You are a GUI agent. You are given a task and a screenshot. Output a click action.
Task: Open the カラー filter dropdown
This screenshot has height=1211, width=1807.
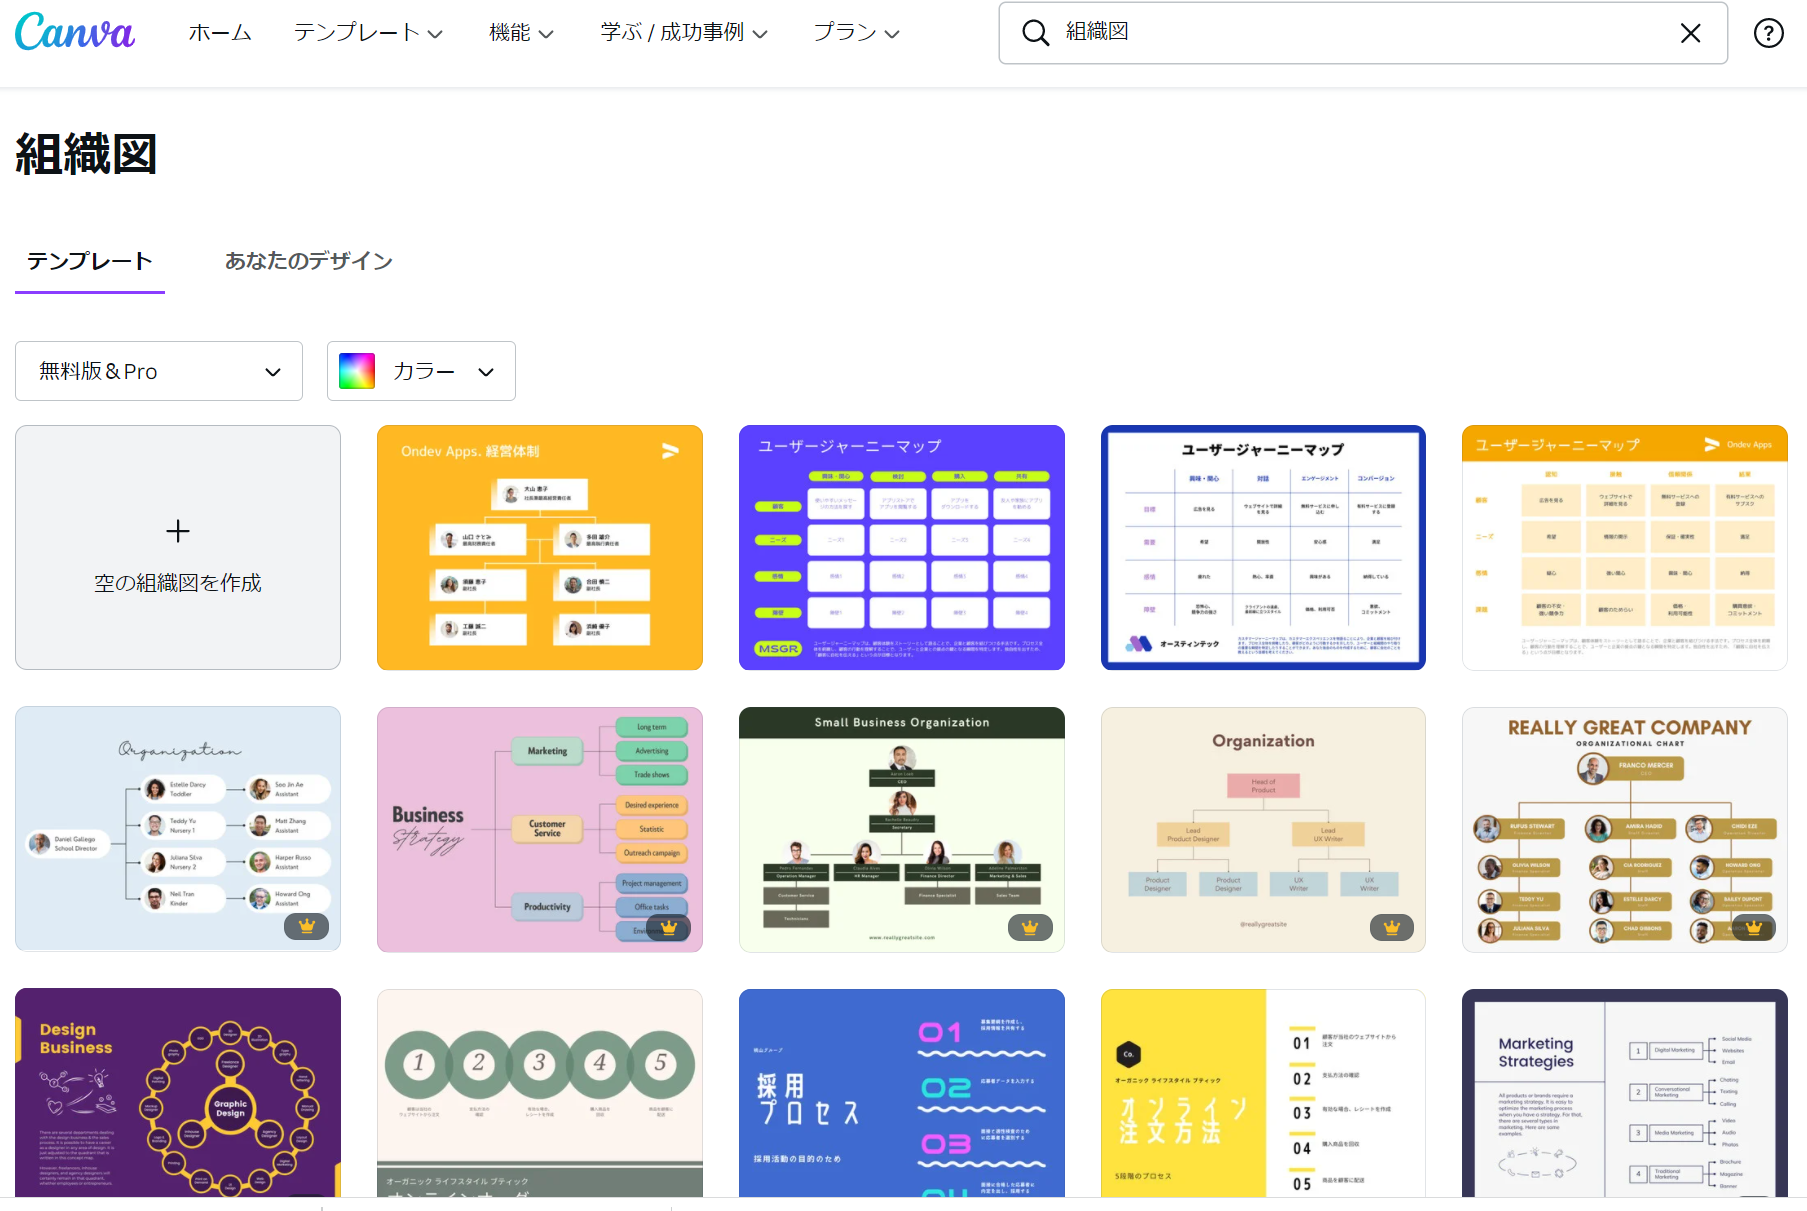click(x=421, y=371)
